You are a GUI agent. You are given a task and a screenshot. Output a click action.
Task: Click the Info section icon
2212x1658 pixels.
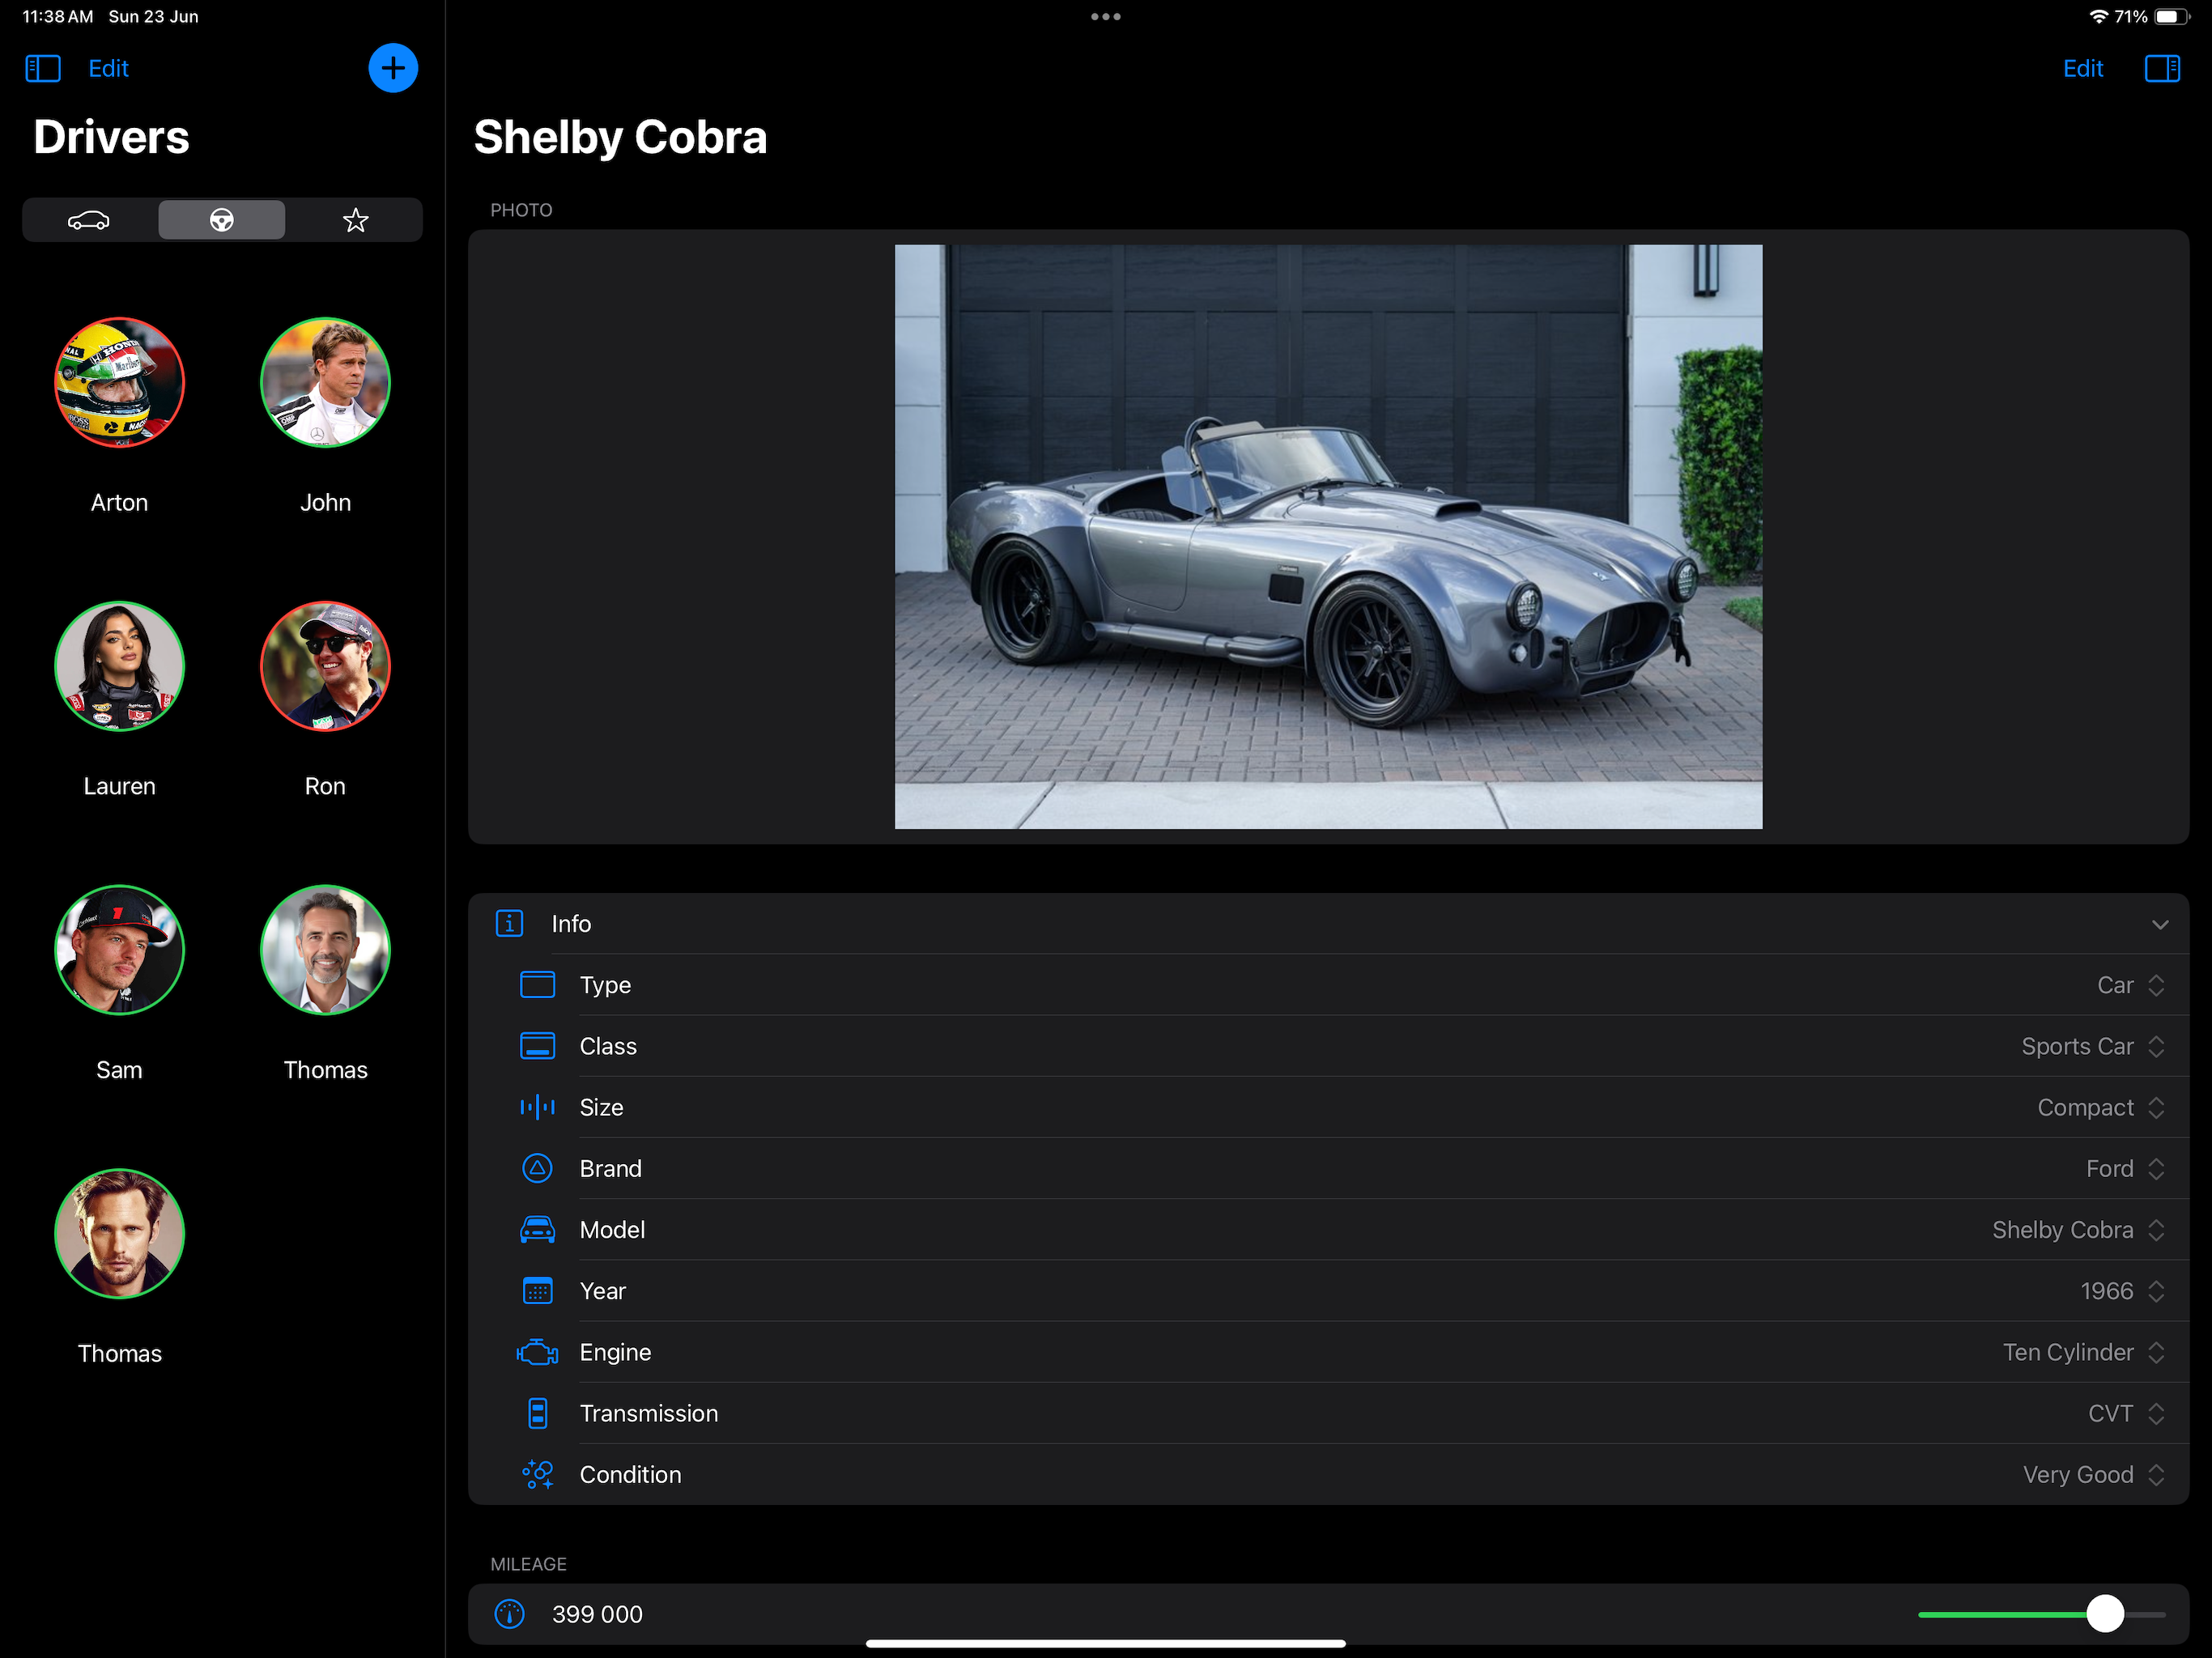(x=509, y=923)
